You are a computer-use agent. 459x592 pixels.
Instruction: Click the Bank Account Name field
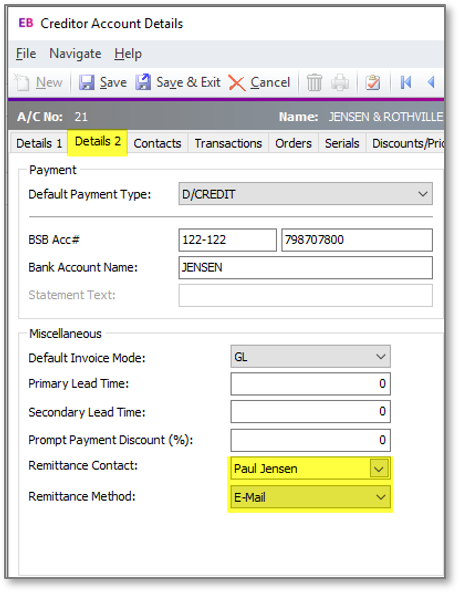pyautogui.click(x=306, y=268)
